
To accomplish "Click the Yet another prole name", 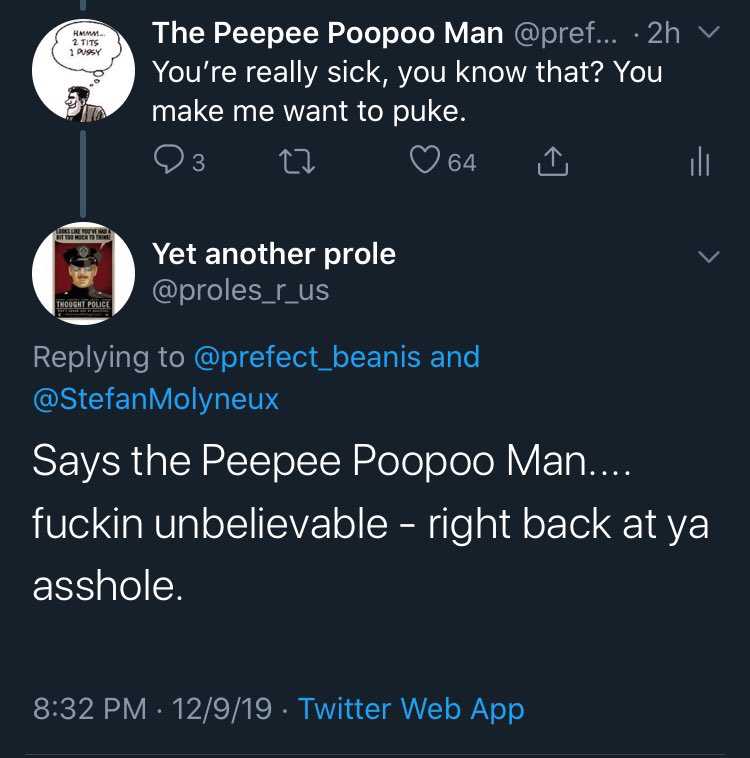I will 273,254.
